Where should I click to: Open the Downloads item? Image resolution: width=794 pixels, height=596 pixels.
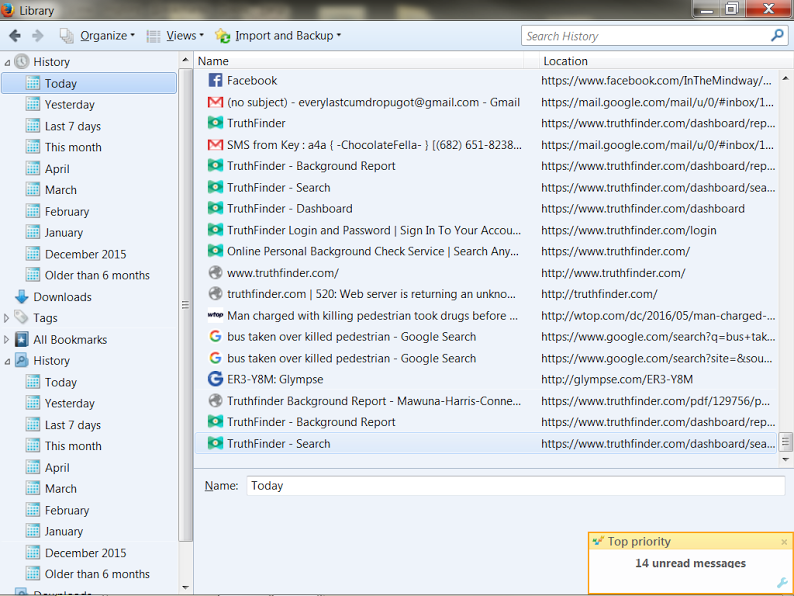(62, 297)
